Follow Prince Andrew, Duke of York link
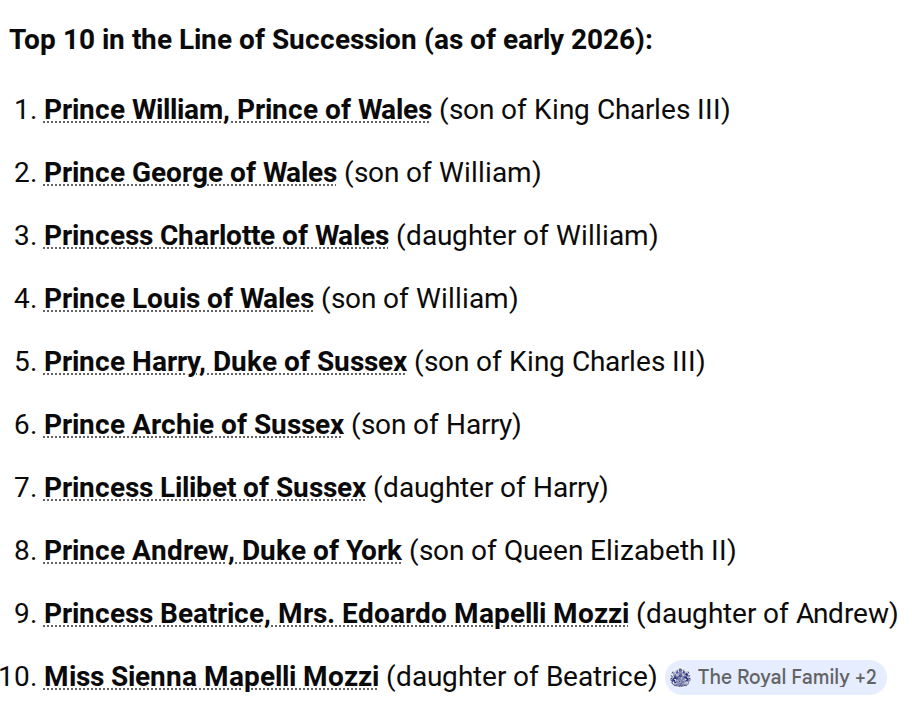 [x=223, y=551]
